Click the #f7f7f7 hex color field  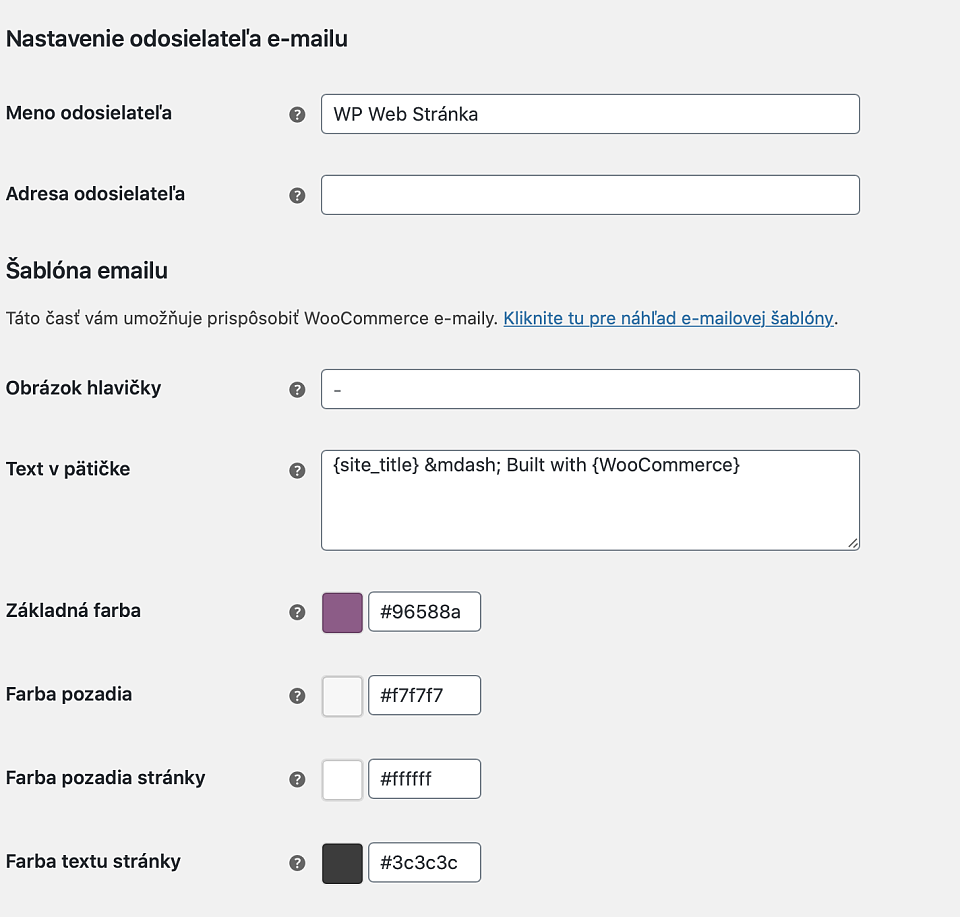click(424, 696)
